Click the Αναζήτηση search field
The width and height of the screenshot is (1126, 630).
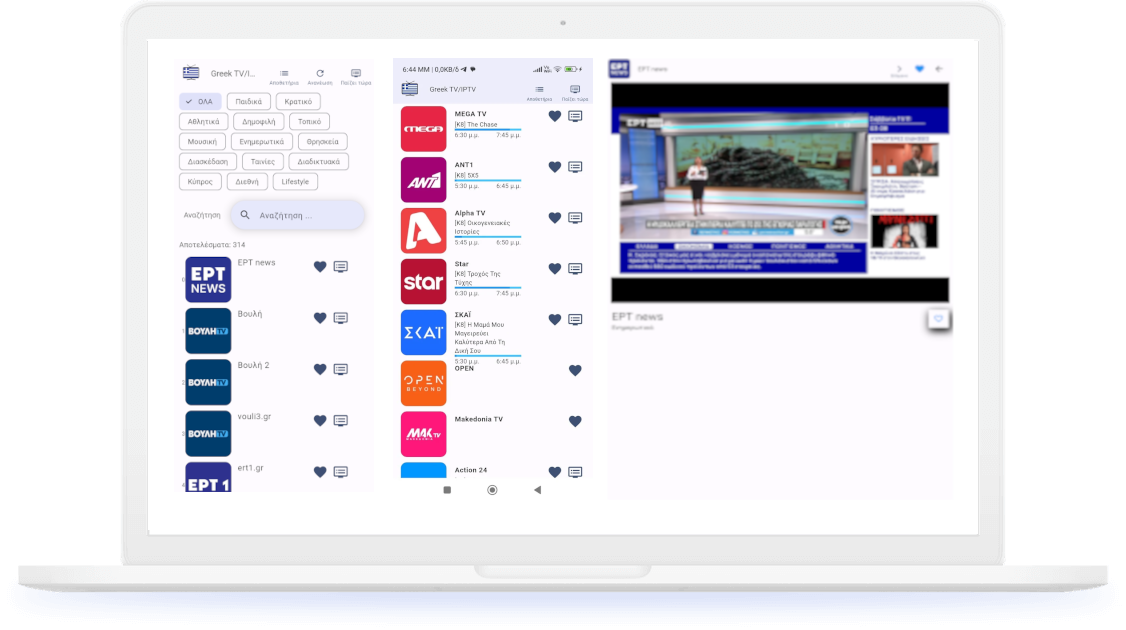click(x=297, y=215)
